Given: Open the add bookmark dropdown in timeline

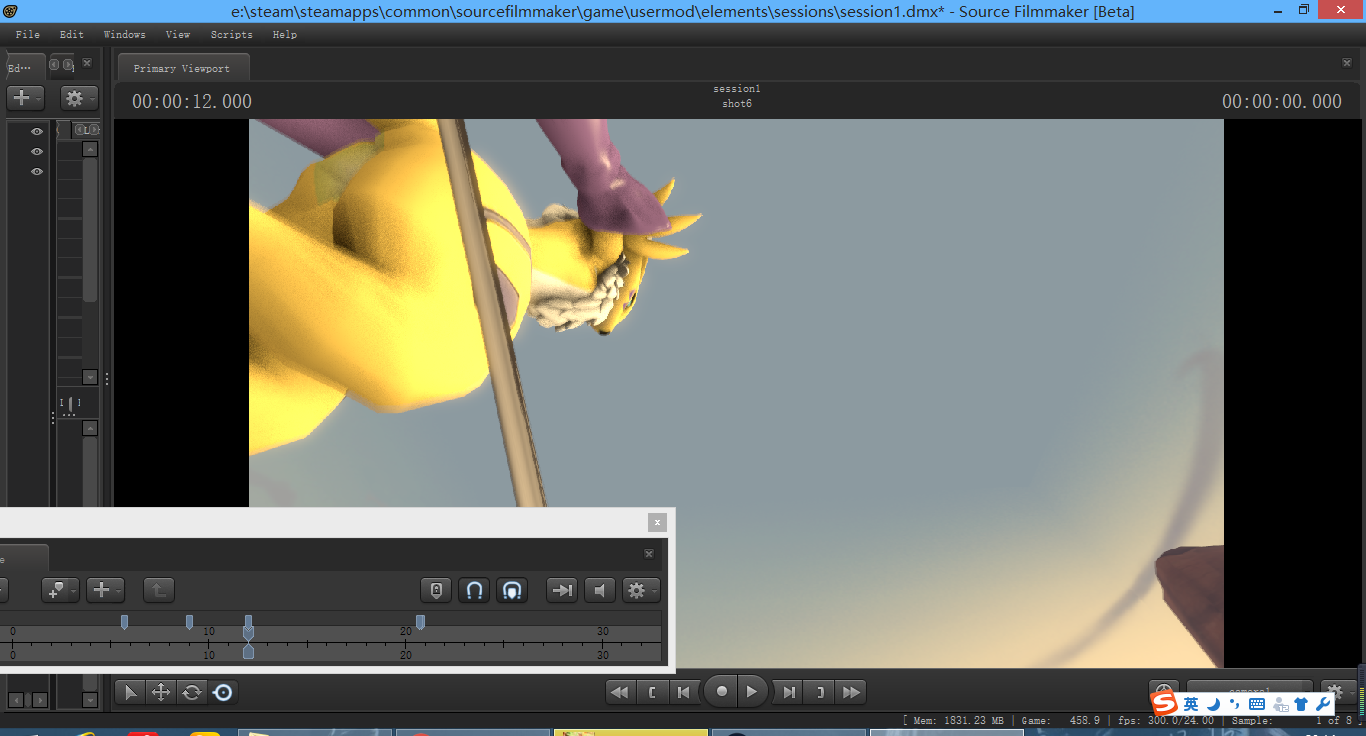Looking at the screenshot, I should (60, 590).
